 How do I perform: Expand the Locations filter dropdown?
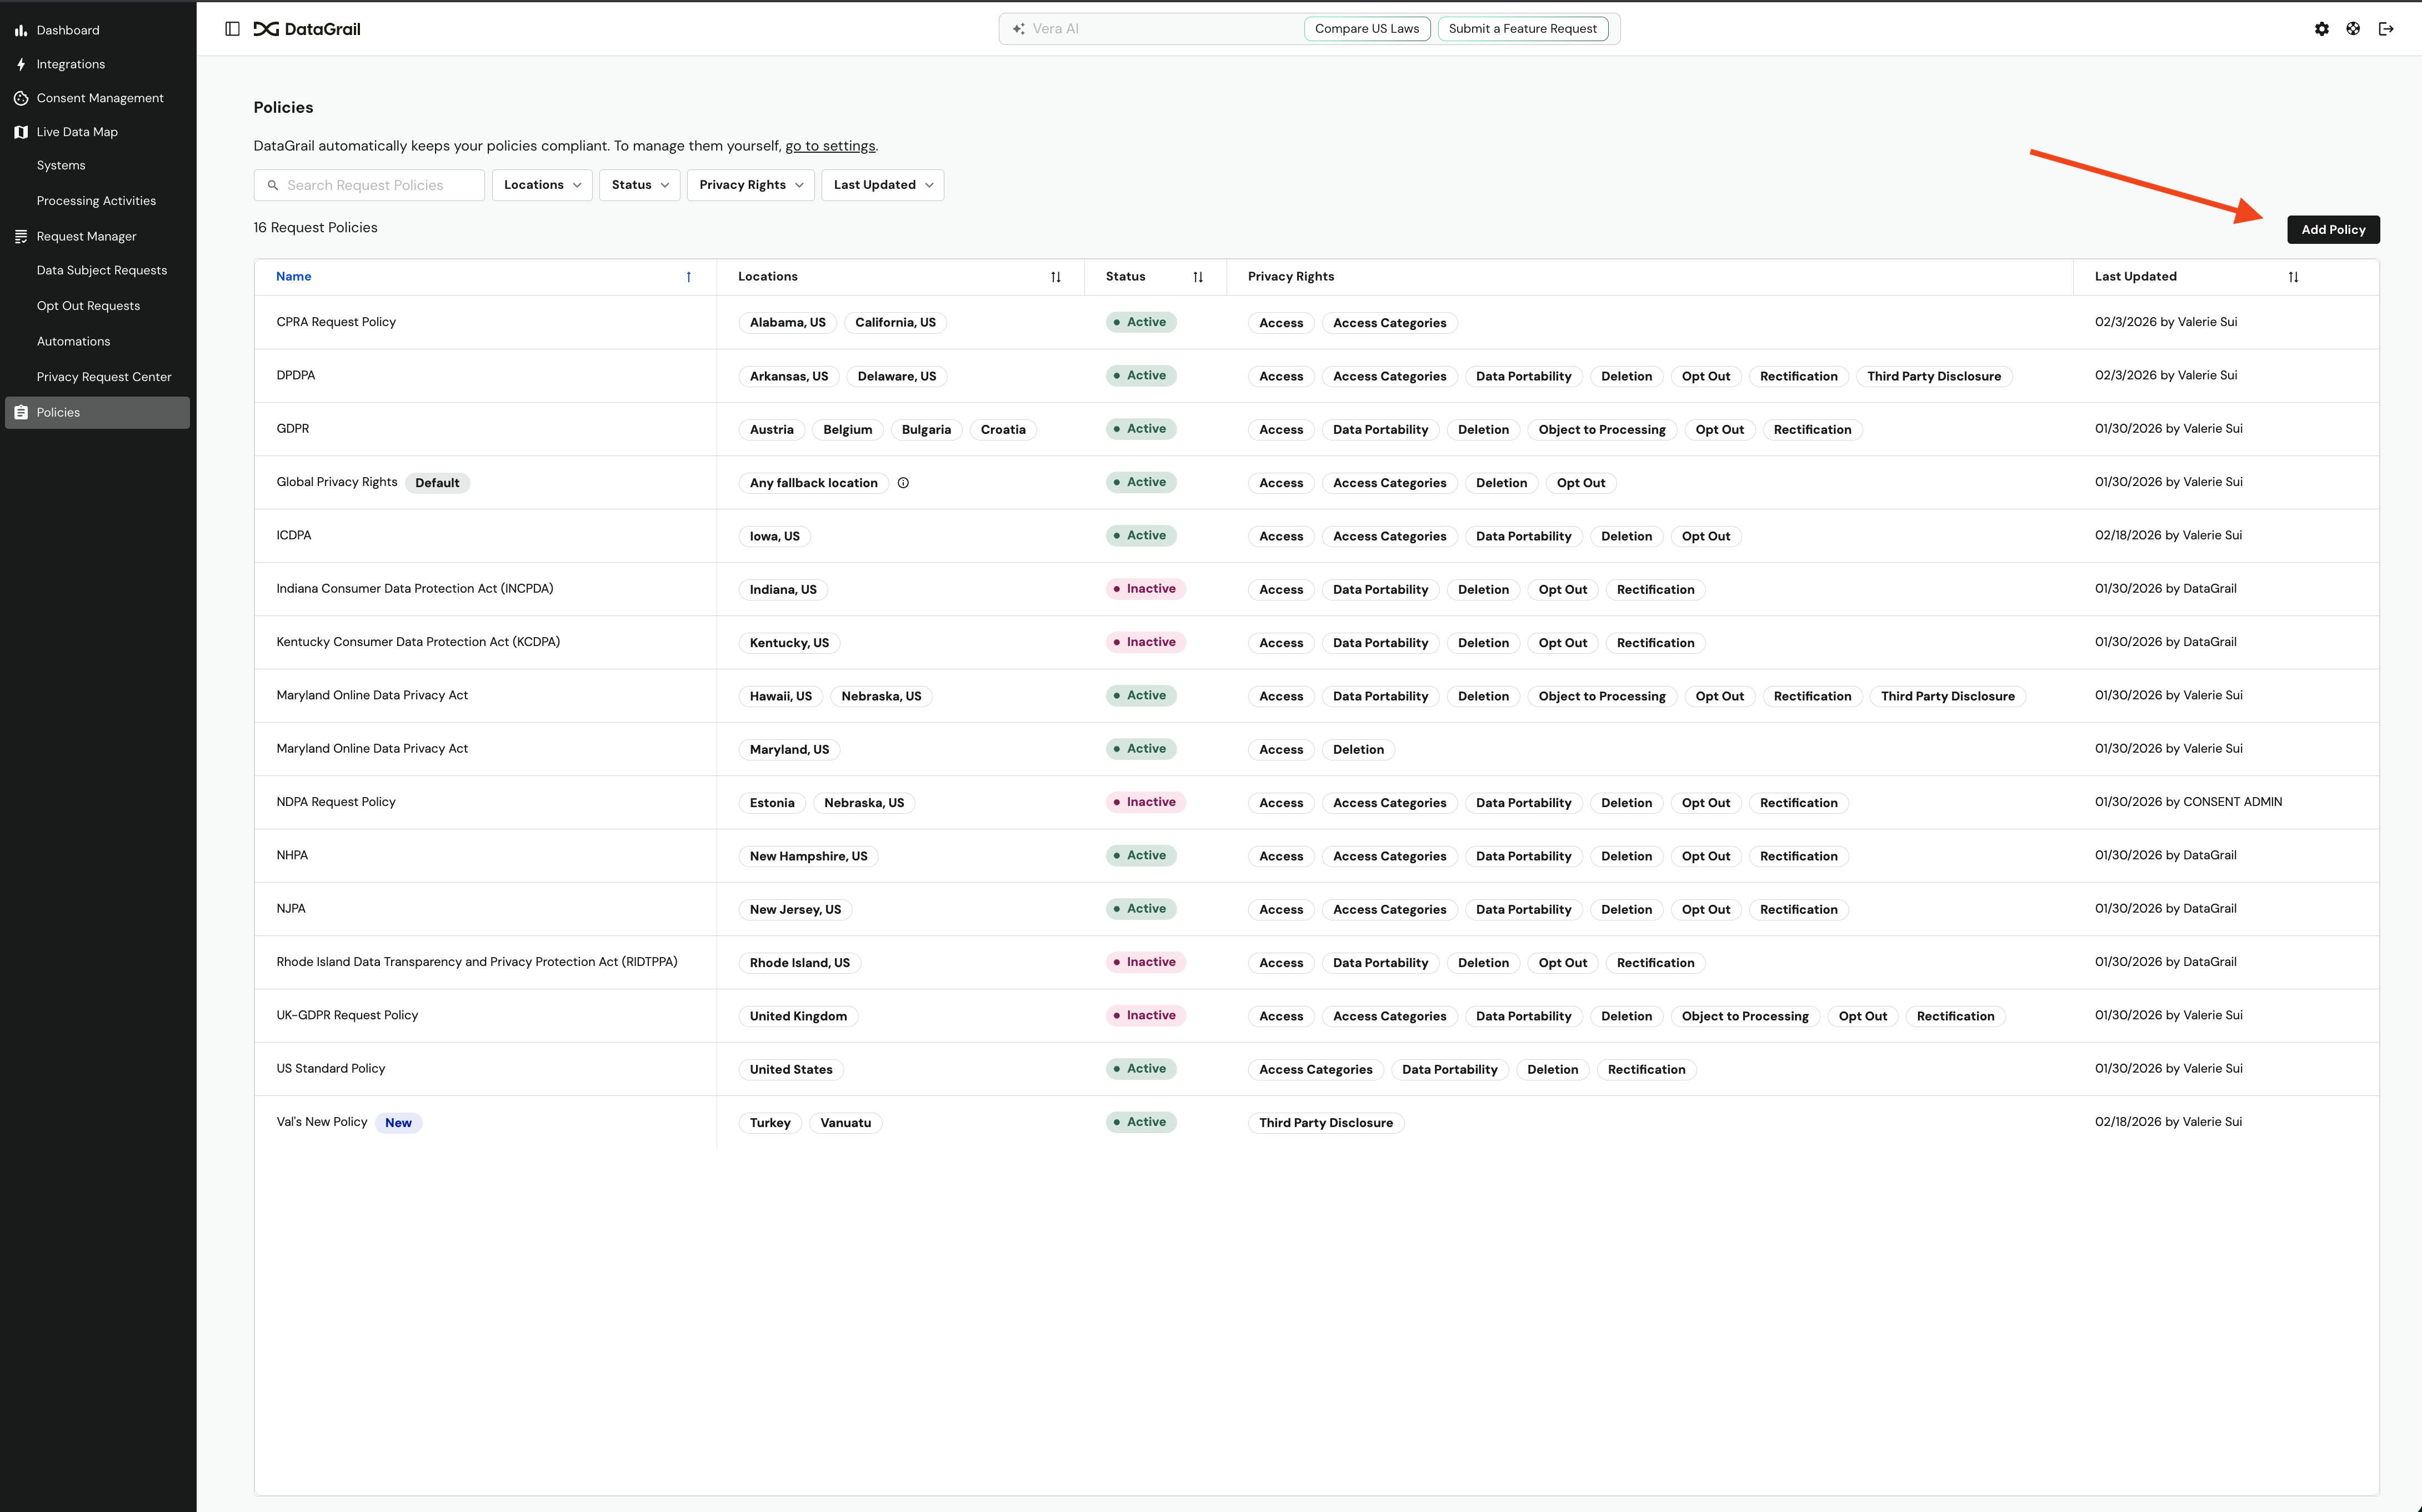tap(542, 185)
